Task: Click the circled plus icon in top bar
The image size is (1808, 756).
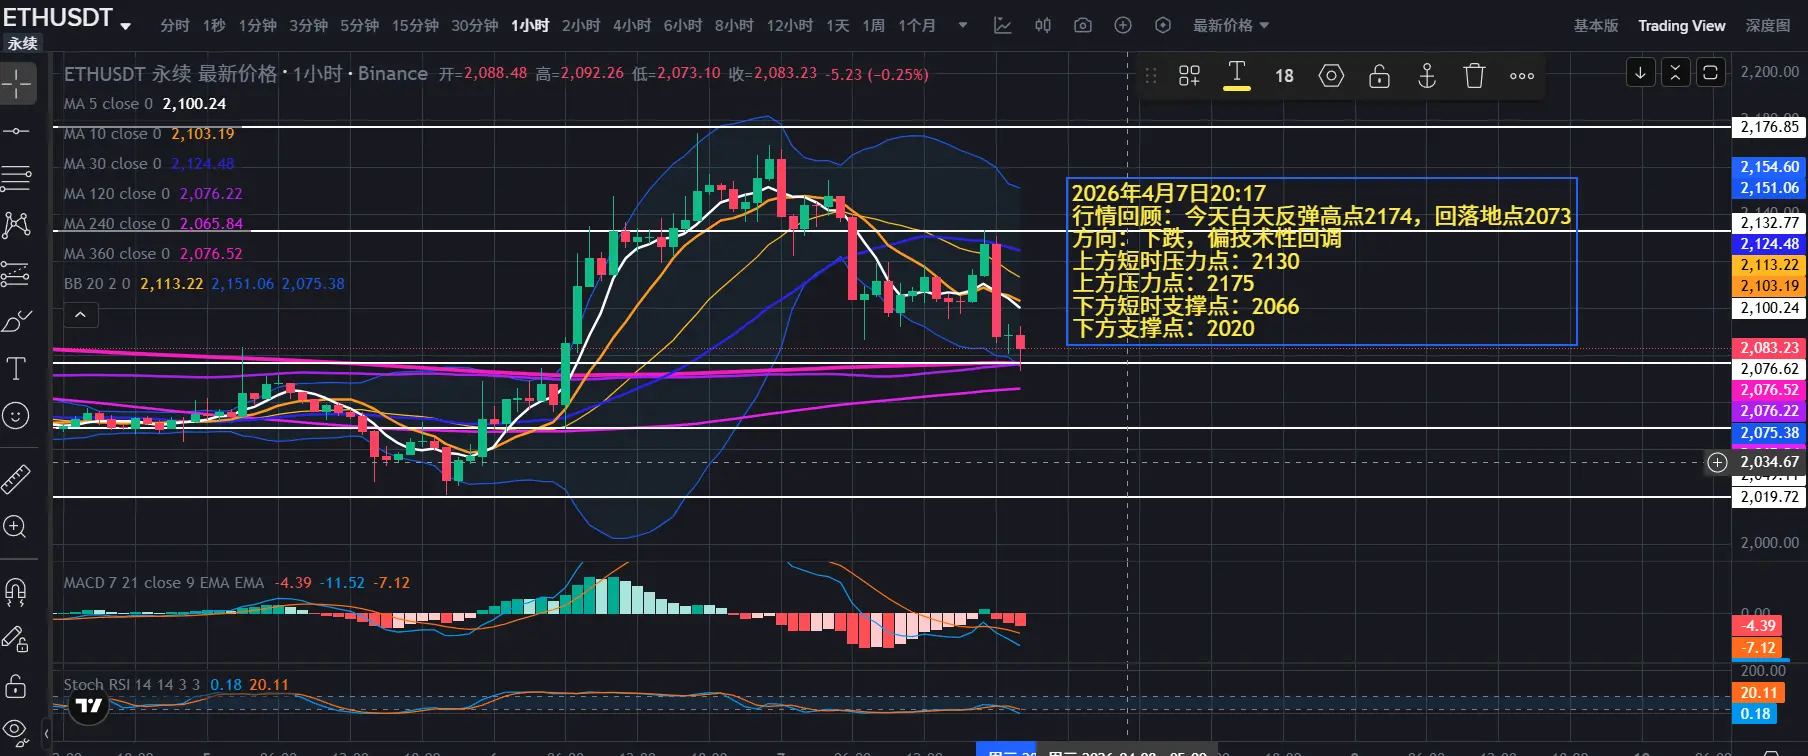Action: click(x=1123, y=25)
